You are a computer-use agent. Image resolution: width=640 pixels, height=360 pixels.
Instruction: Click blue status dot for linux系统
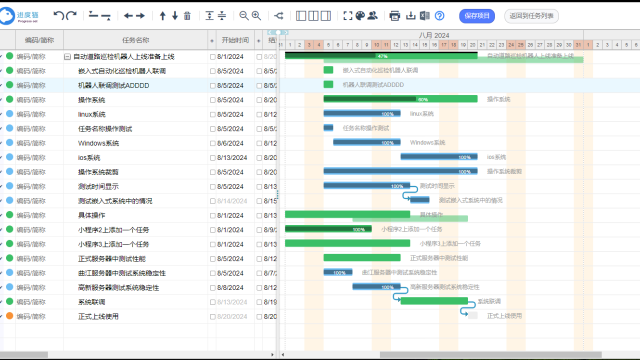tap(9, 114)
